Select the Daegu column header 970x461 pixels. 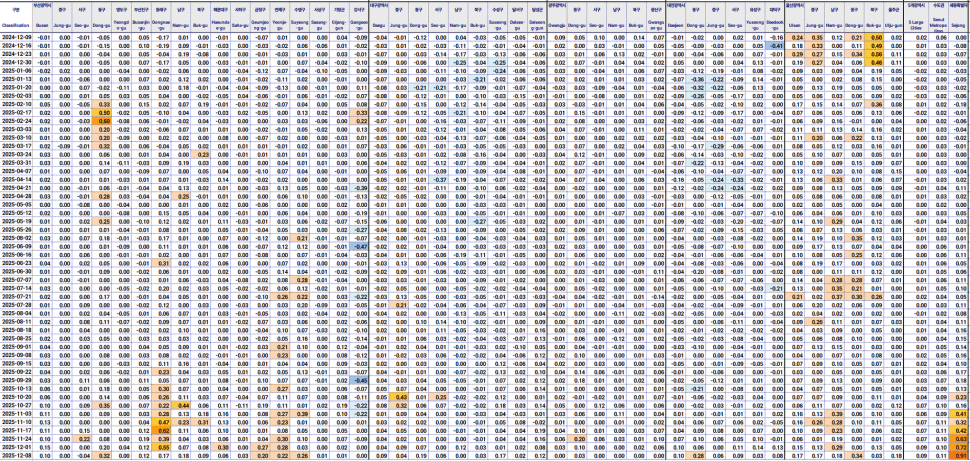pyautogui.click(x=379, y=23)
